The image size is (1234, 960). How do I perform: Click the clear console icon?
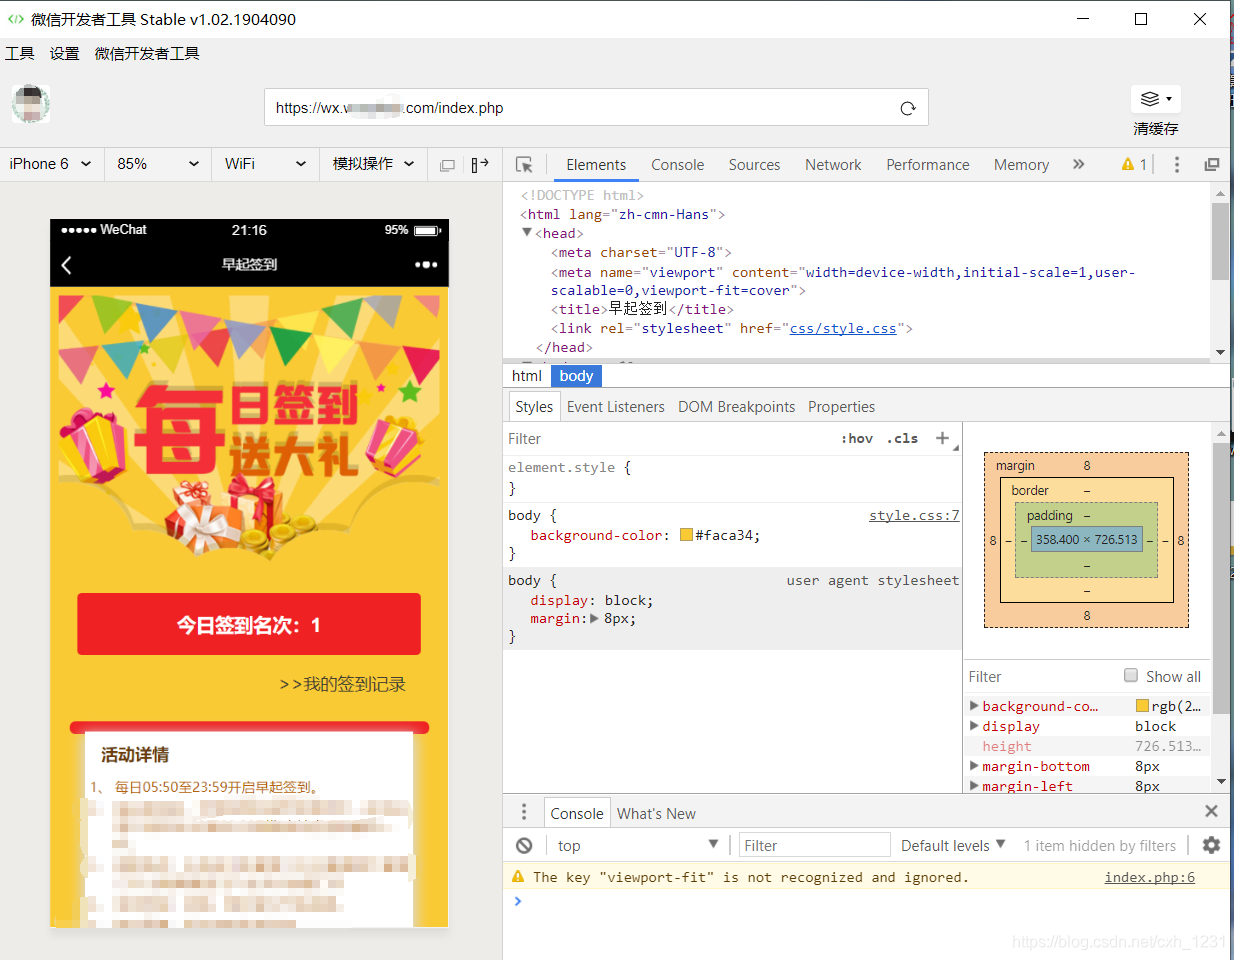click(x=524, y=846)
